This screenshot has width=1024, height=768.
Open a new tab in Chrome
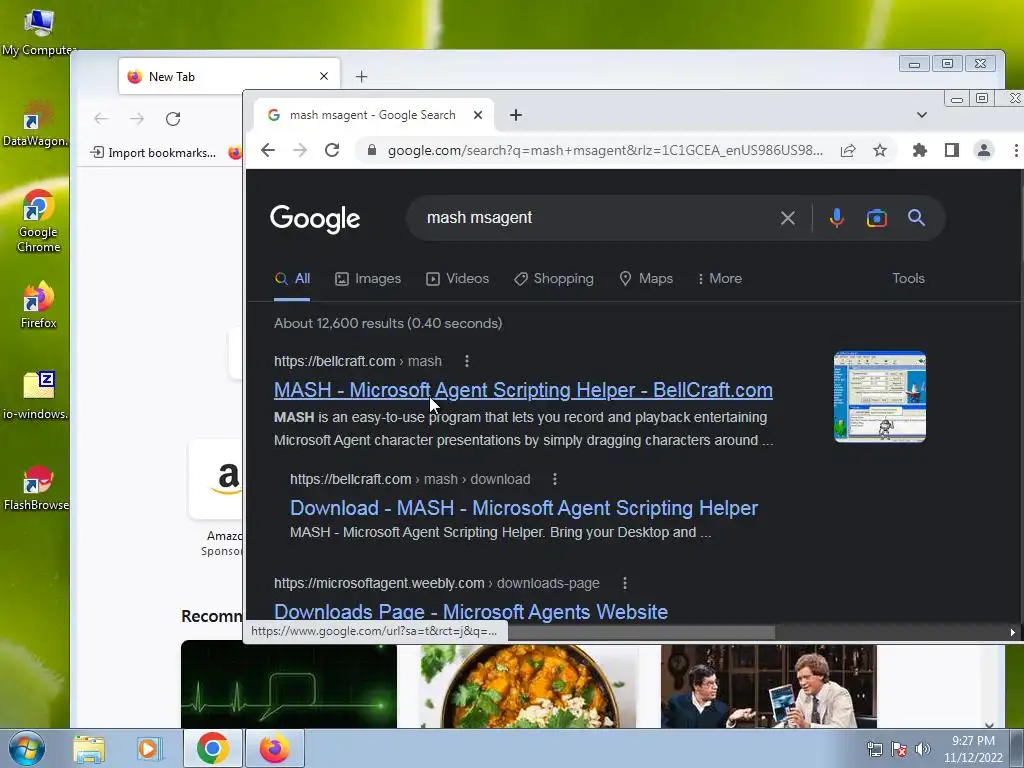pos(516,115)
